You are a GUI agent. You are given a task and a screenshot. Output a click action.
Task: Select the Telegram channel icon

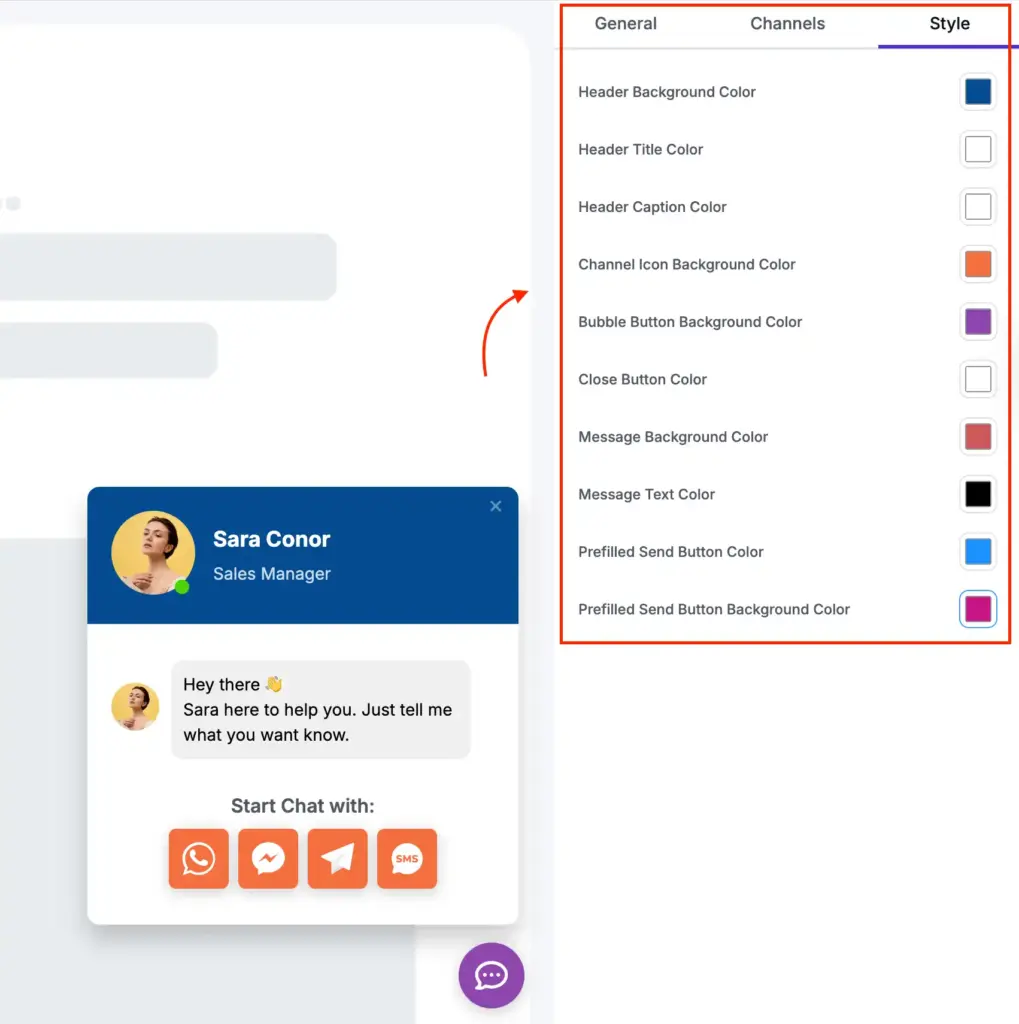click(337, 858)
